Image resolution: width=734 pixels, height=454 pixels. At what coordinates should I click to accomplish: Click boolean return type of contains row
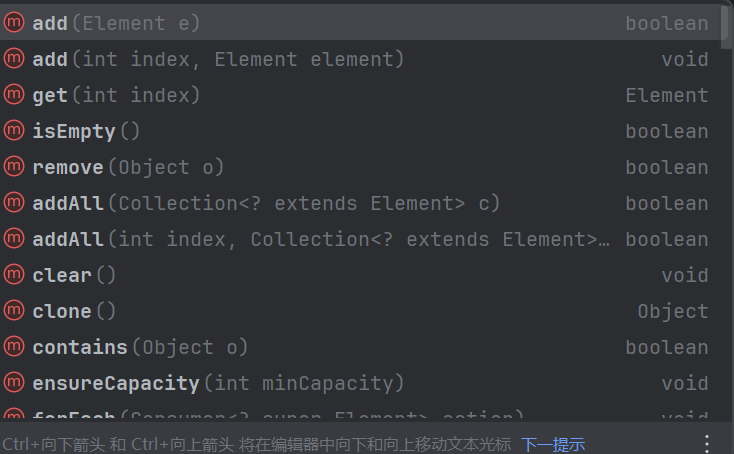[666, 347]
